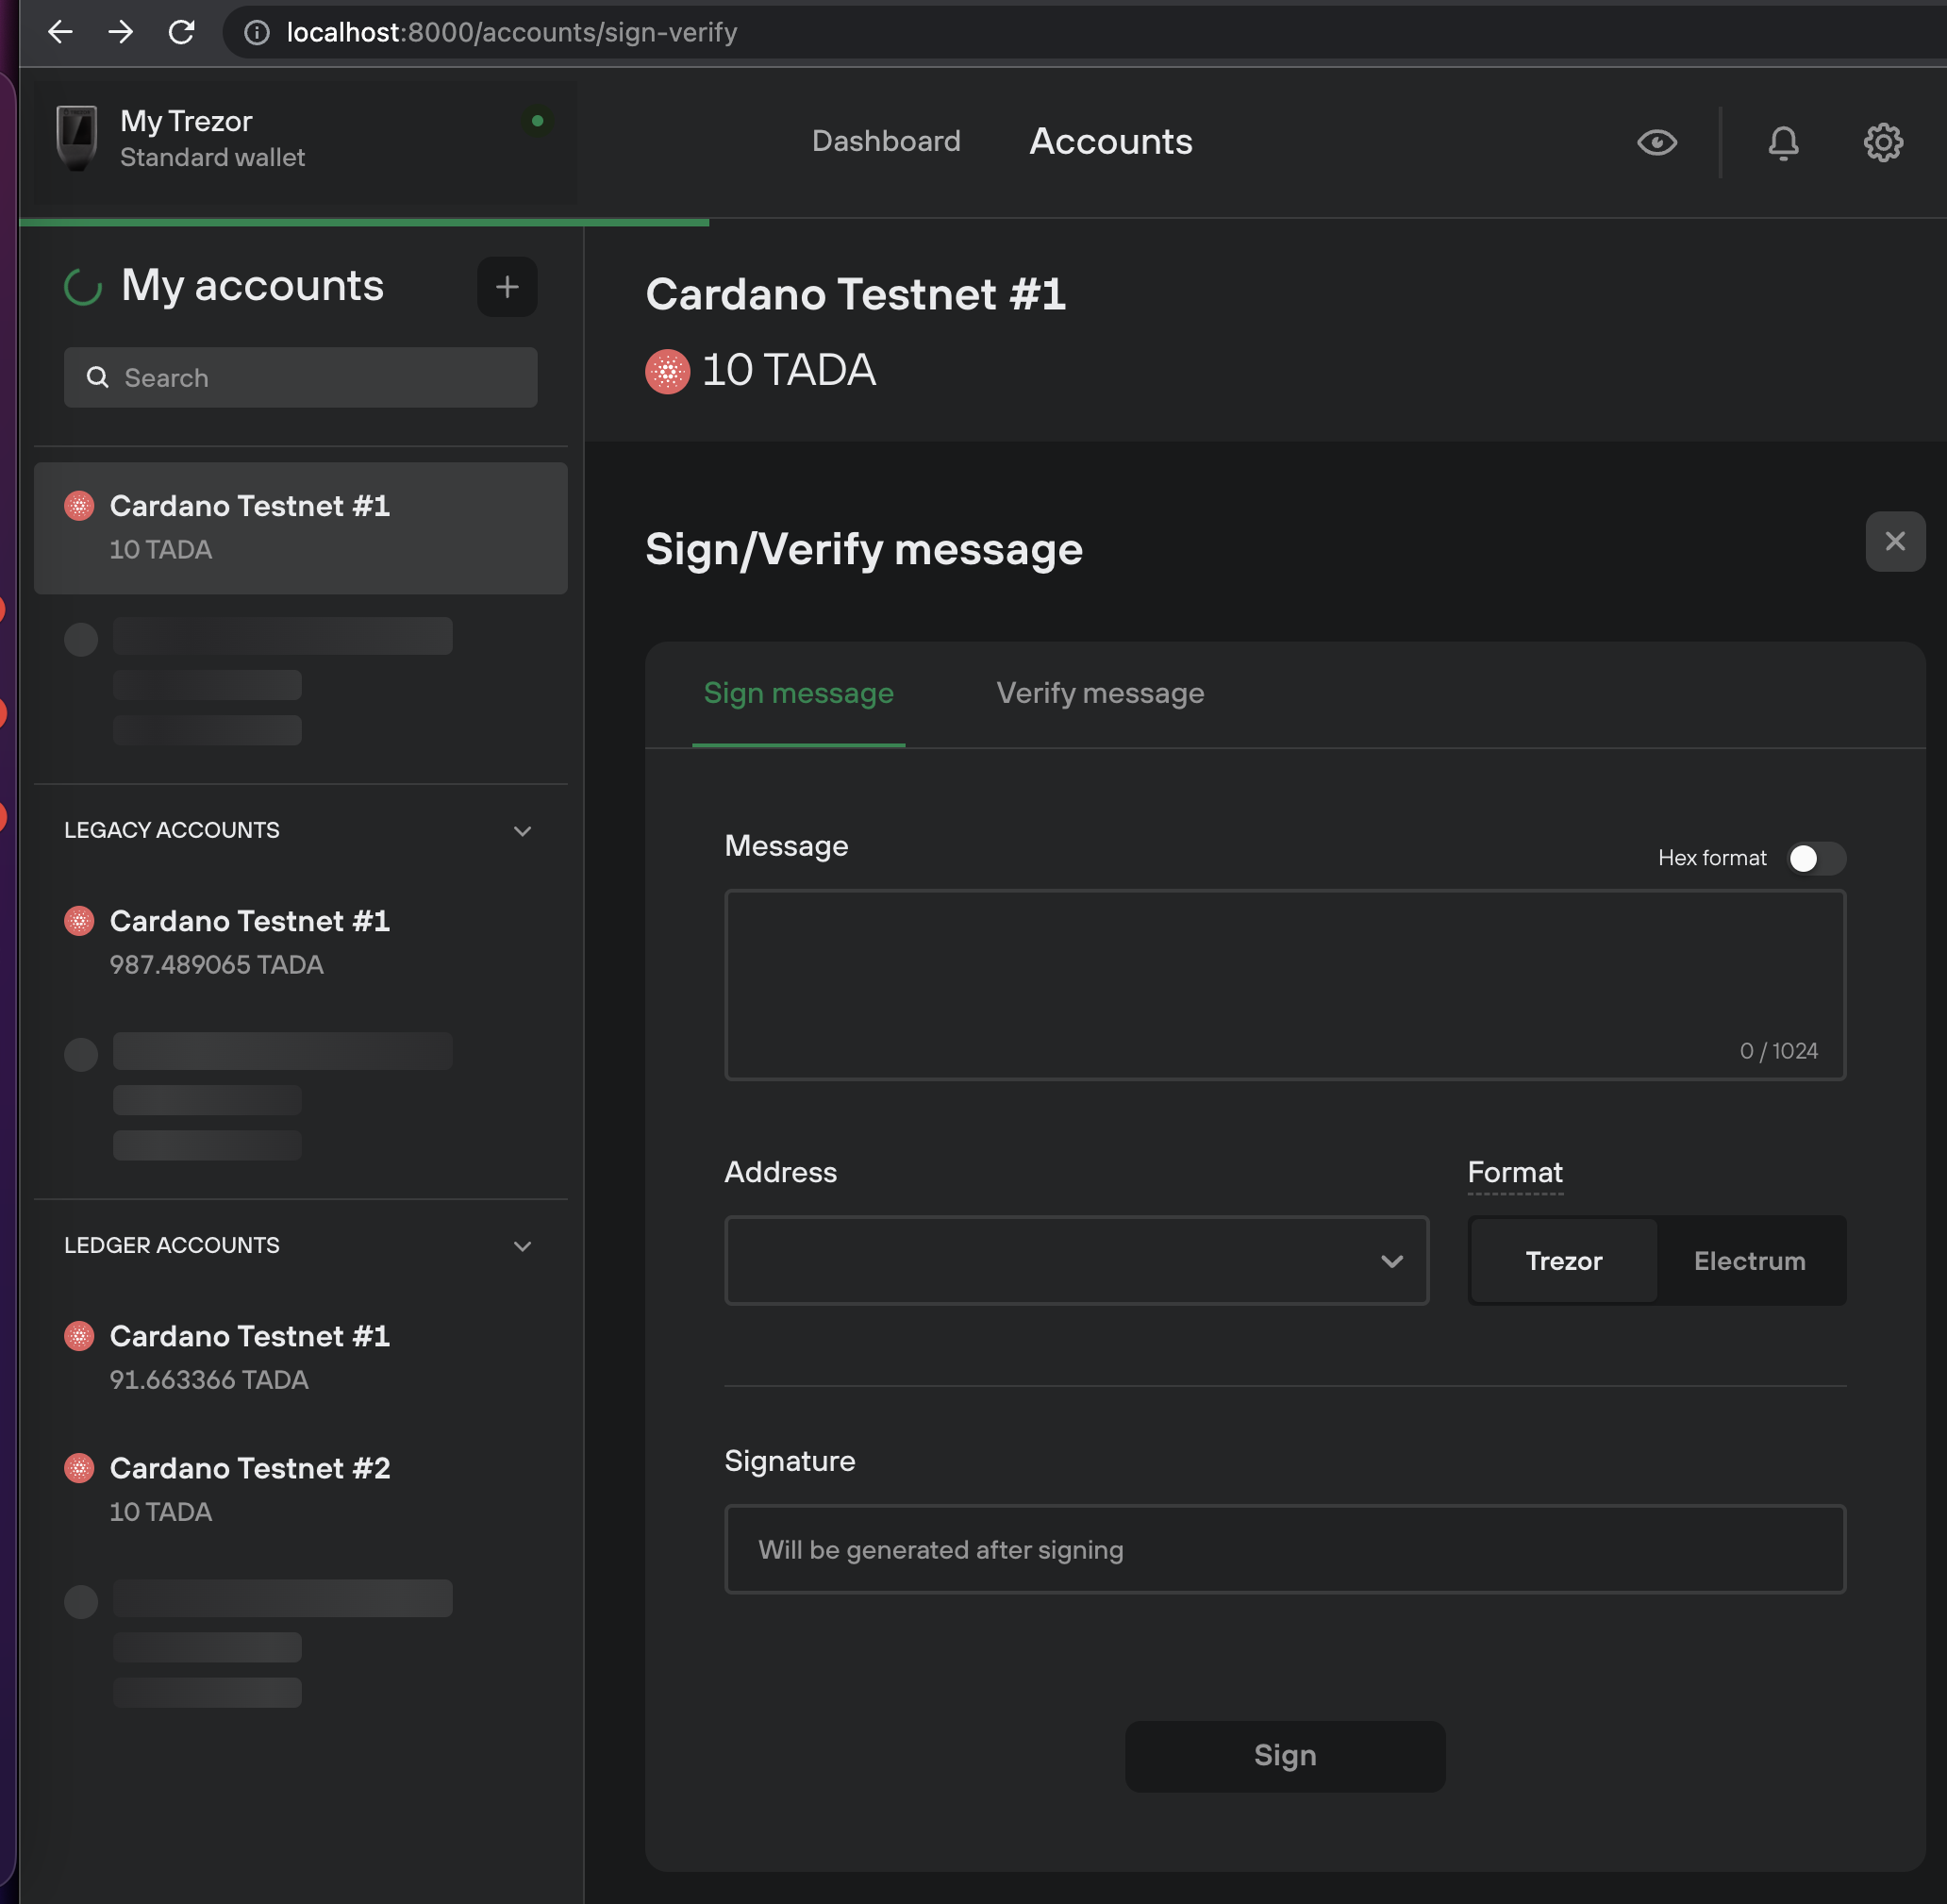Open the Address dropdown
1947x1904 pixels.
[x=1076, y=1261]
